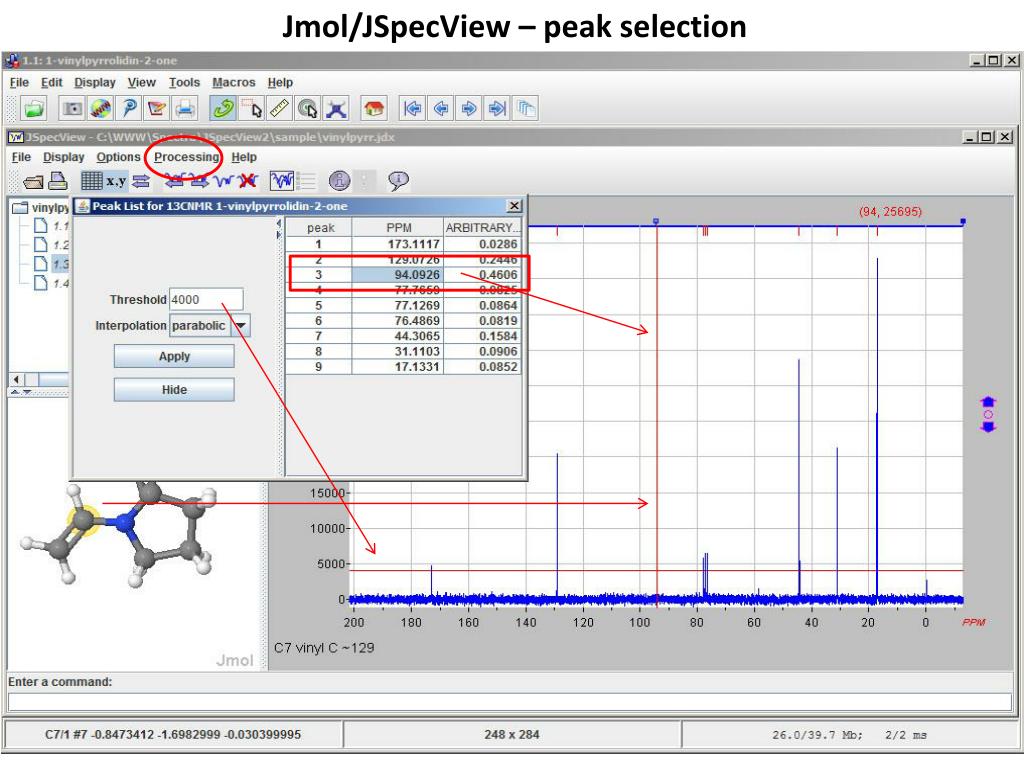The width and height of the screenshot is (1024, 768).
Task: Return to home view with house icon
Action: [x=374, y=108]
